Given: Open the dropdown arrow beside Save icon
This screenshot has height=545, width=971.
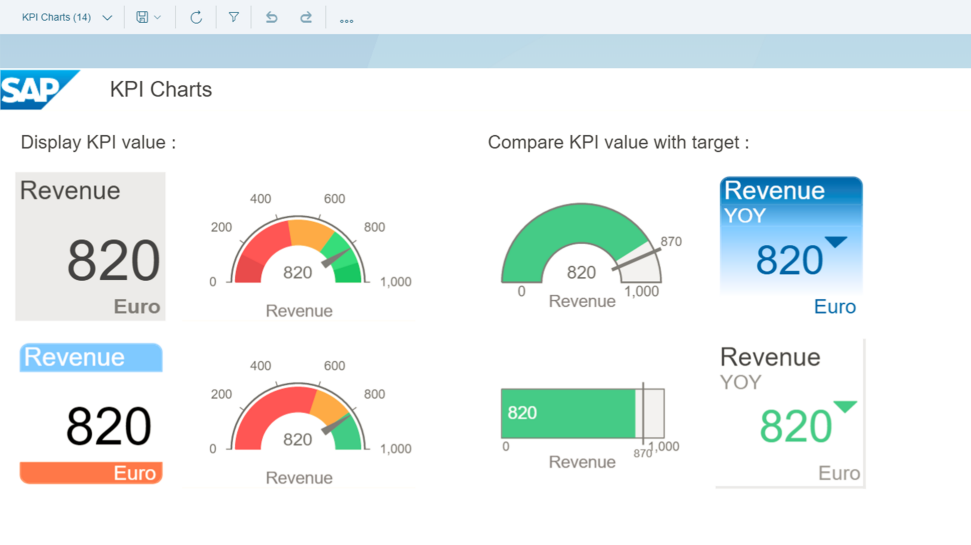Looking at the screenshot, I should coord(158,18).
